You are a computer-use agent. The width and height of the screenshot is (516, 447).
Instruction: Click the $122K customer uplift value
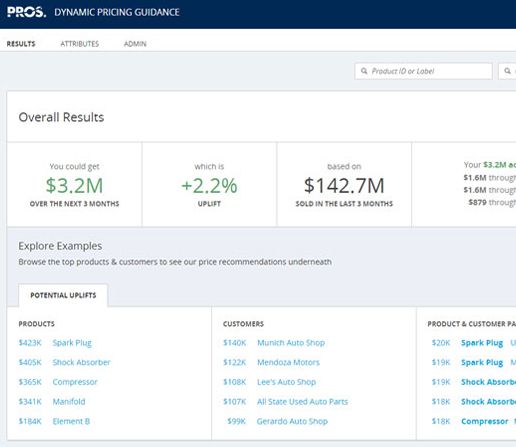pyautogui.click(x=235, y=362)
